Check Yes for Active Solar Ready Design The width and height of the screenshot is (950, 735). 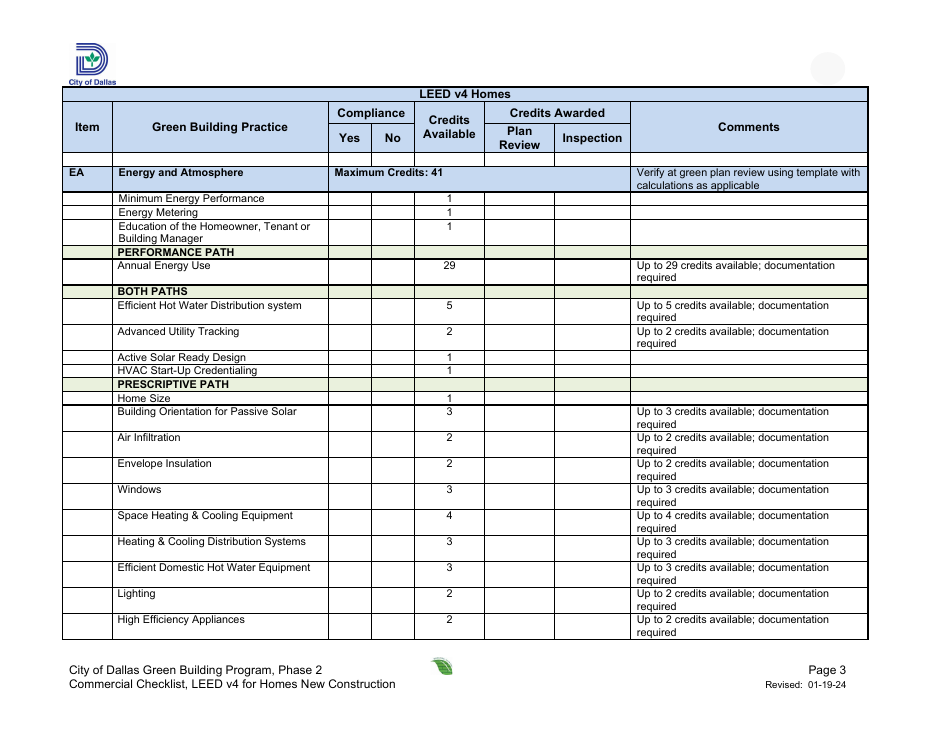click(349, 357)
